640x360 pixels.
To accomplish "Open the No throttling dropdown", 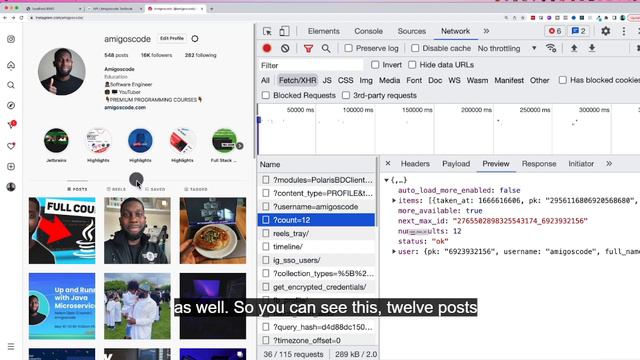I will [x=507, y=49].
